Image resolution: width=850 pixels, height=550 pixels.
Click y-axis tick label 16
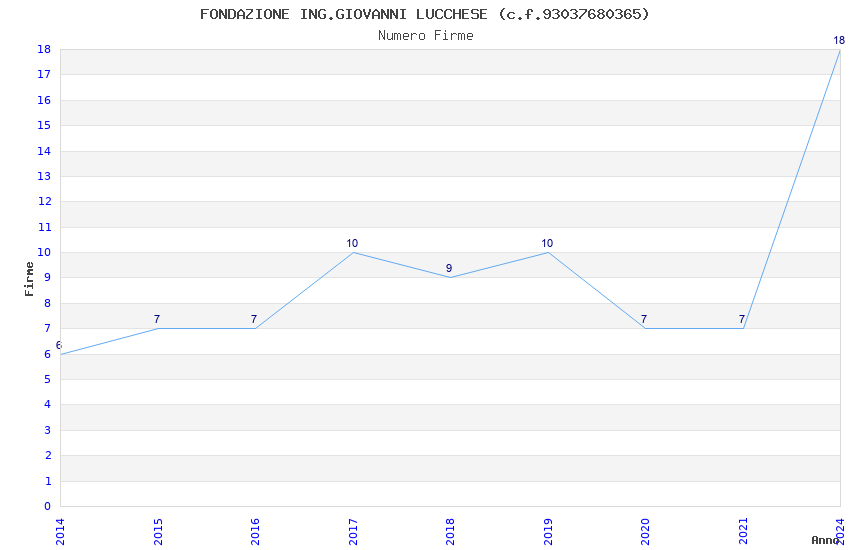click(x=44, y=100)
